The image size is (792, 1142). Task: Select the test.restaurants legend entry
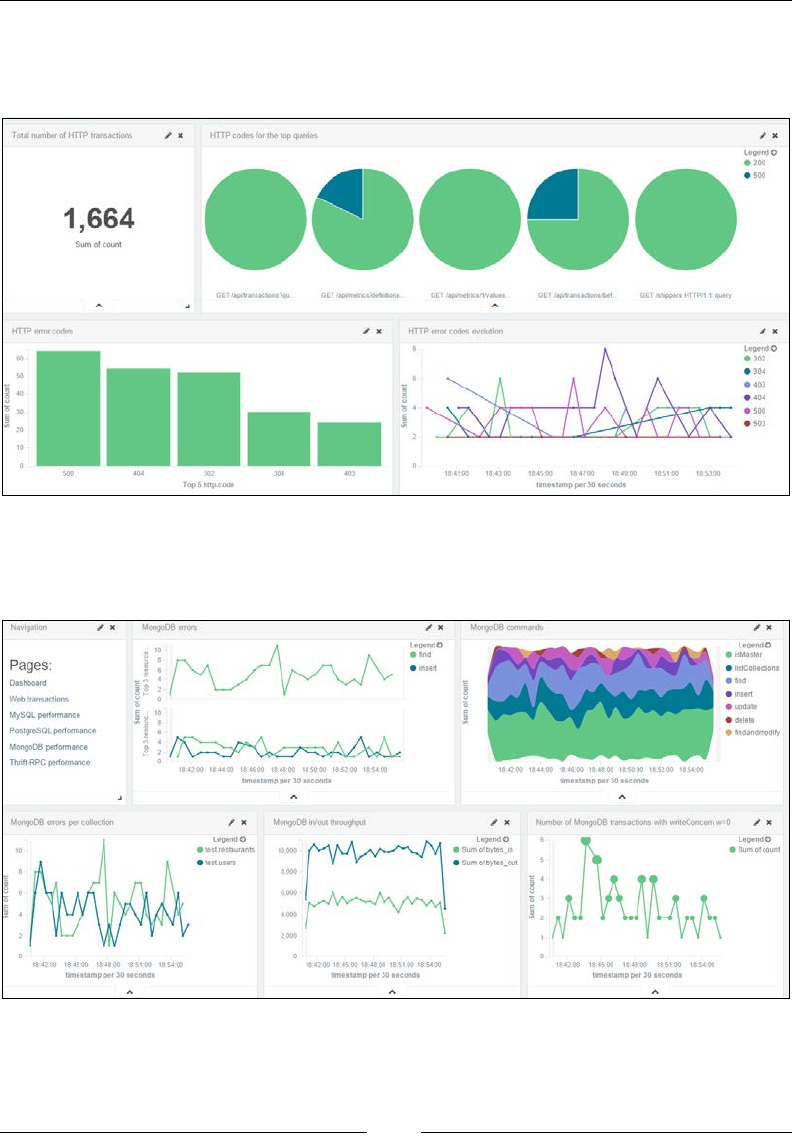(225, 850)
